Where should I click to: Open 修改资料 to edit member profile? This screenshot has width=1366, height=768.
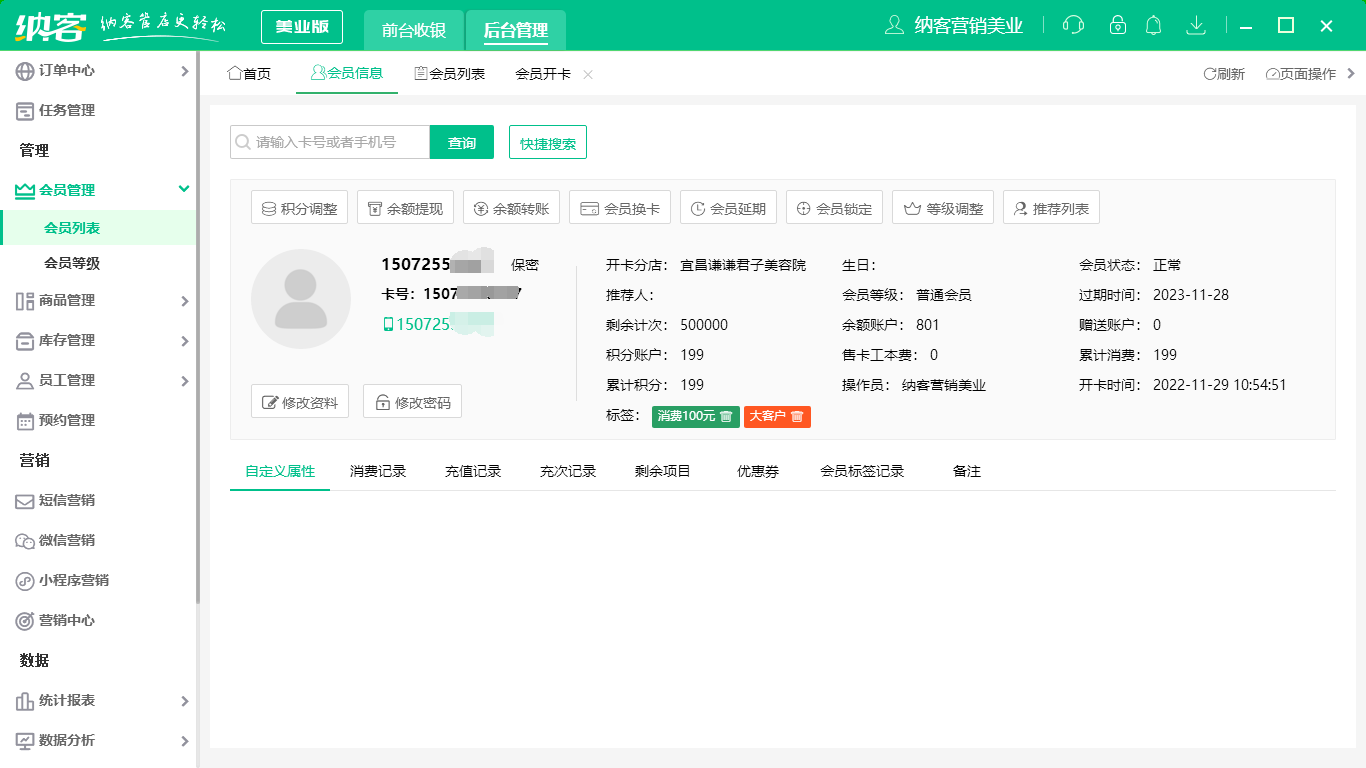point(299,401)
